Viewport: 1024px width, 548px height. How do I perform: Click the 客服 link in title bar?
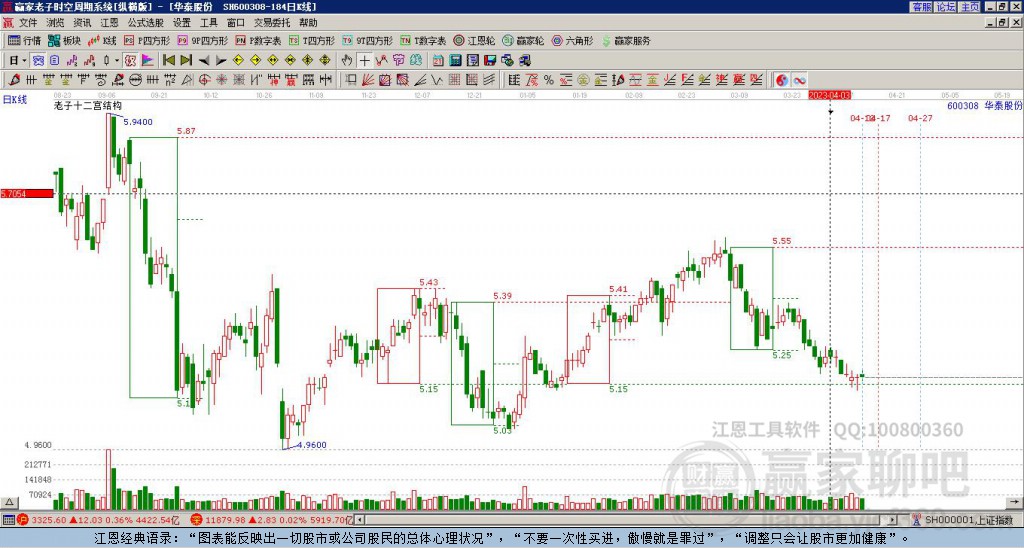point(921,7)
